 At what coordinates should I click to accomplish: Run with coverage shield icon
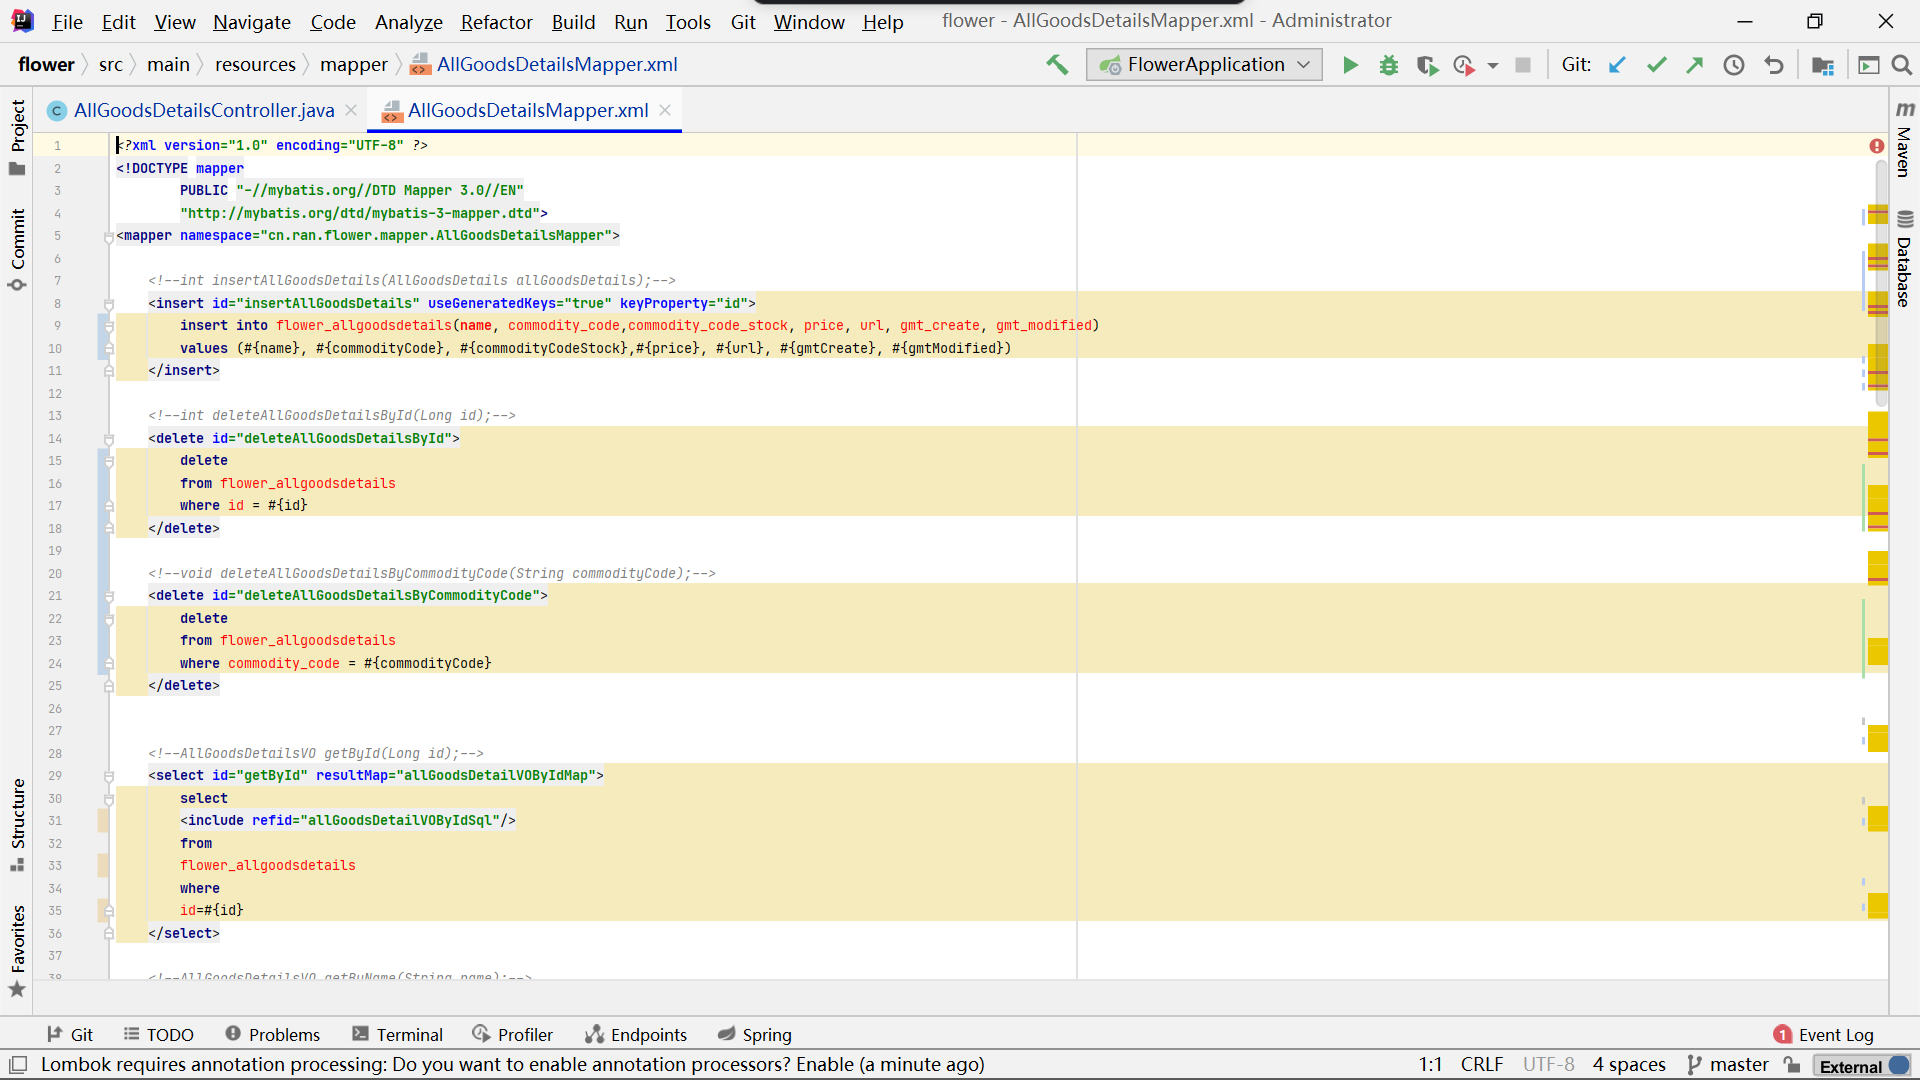tap(1427, 65)
